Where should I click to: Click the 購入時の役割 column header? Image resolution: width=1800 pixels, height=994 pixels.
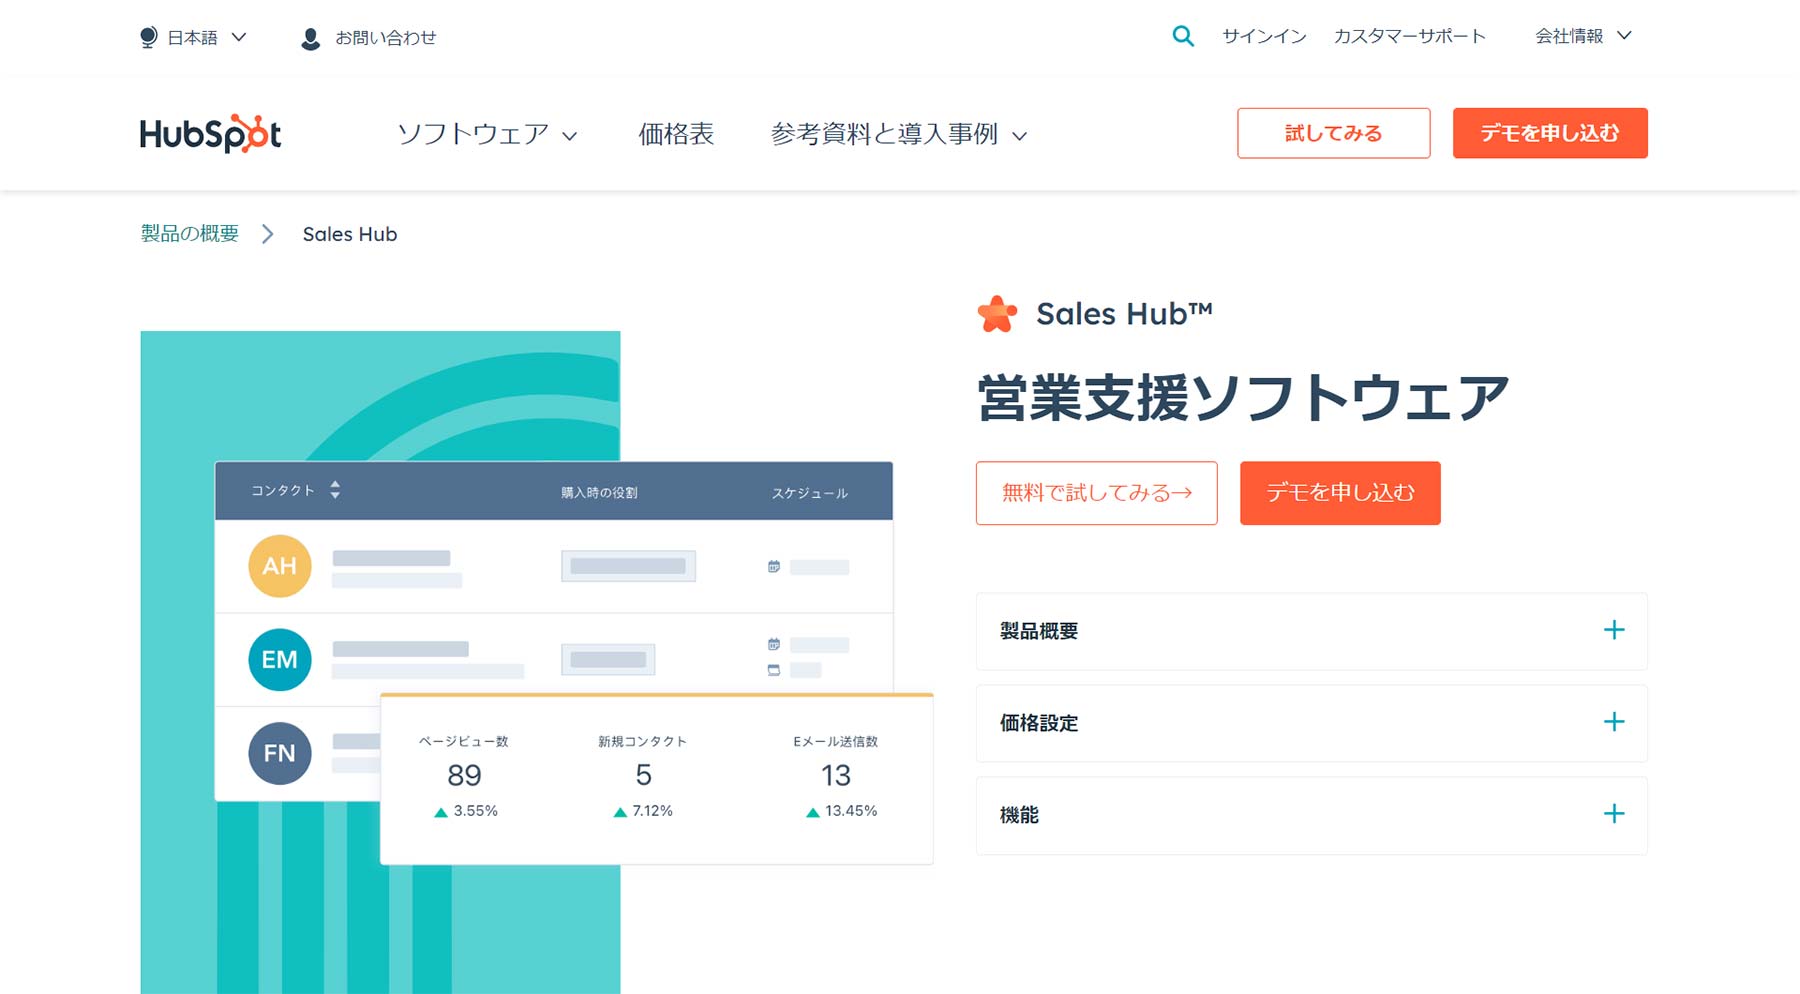[x=599, y=492]
